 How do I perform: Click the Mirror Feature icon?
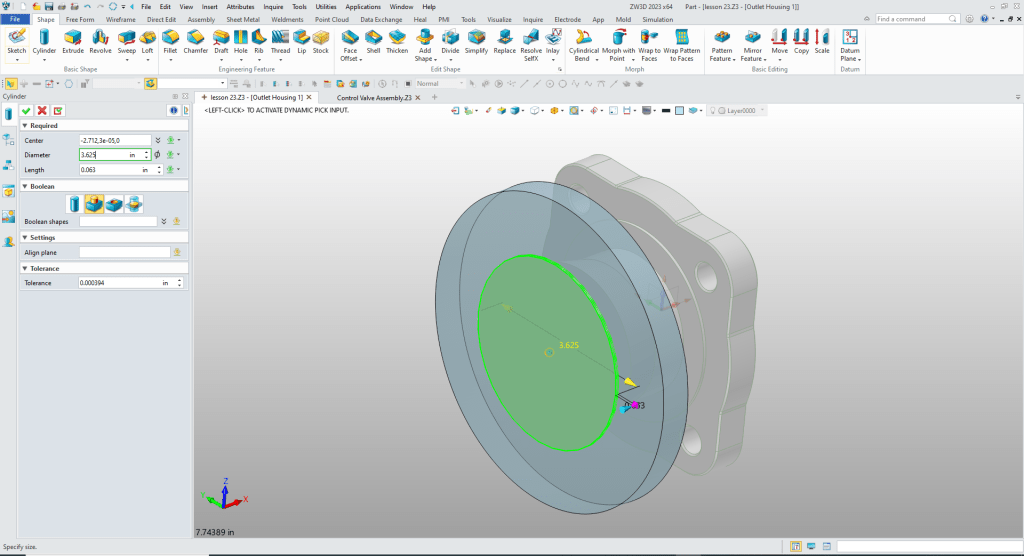point(752,41)
